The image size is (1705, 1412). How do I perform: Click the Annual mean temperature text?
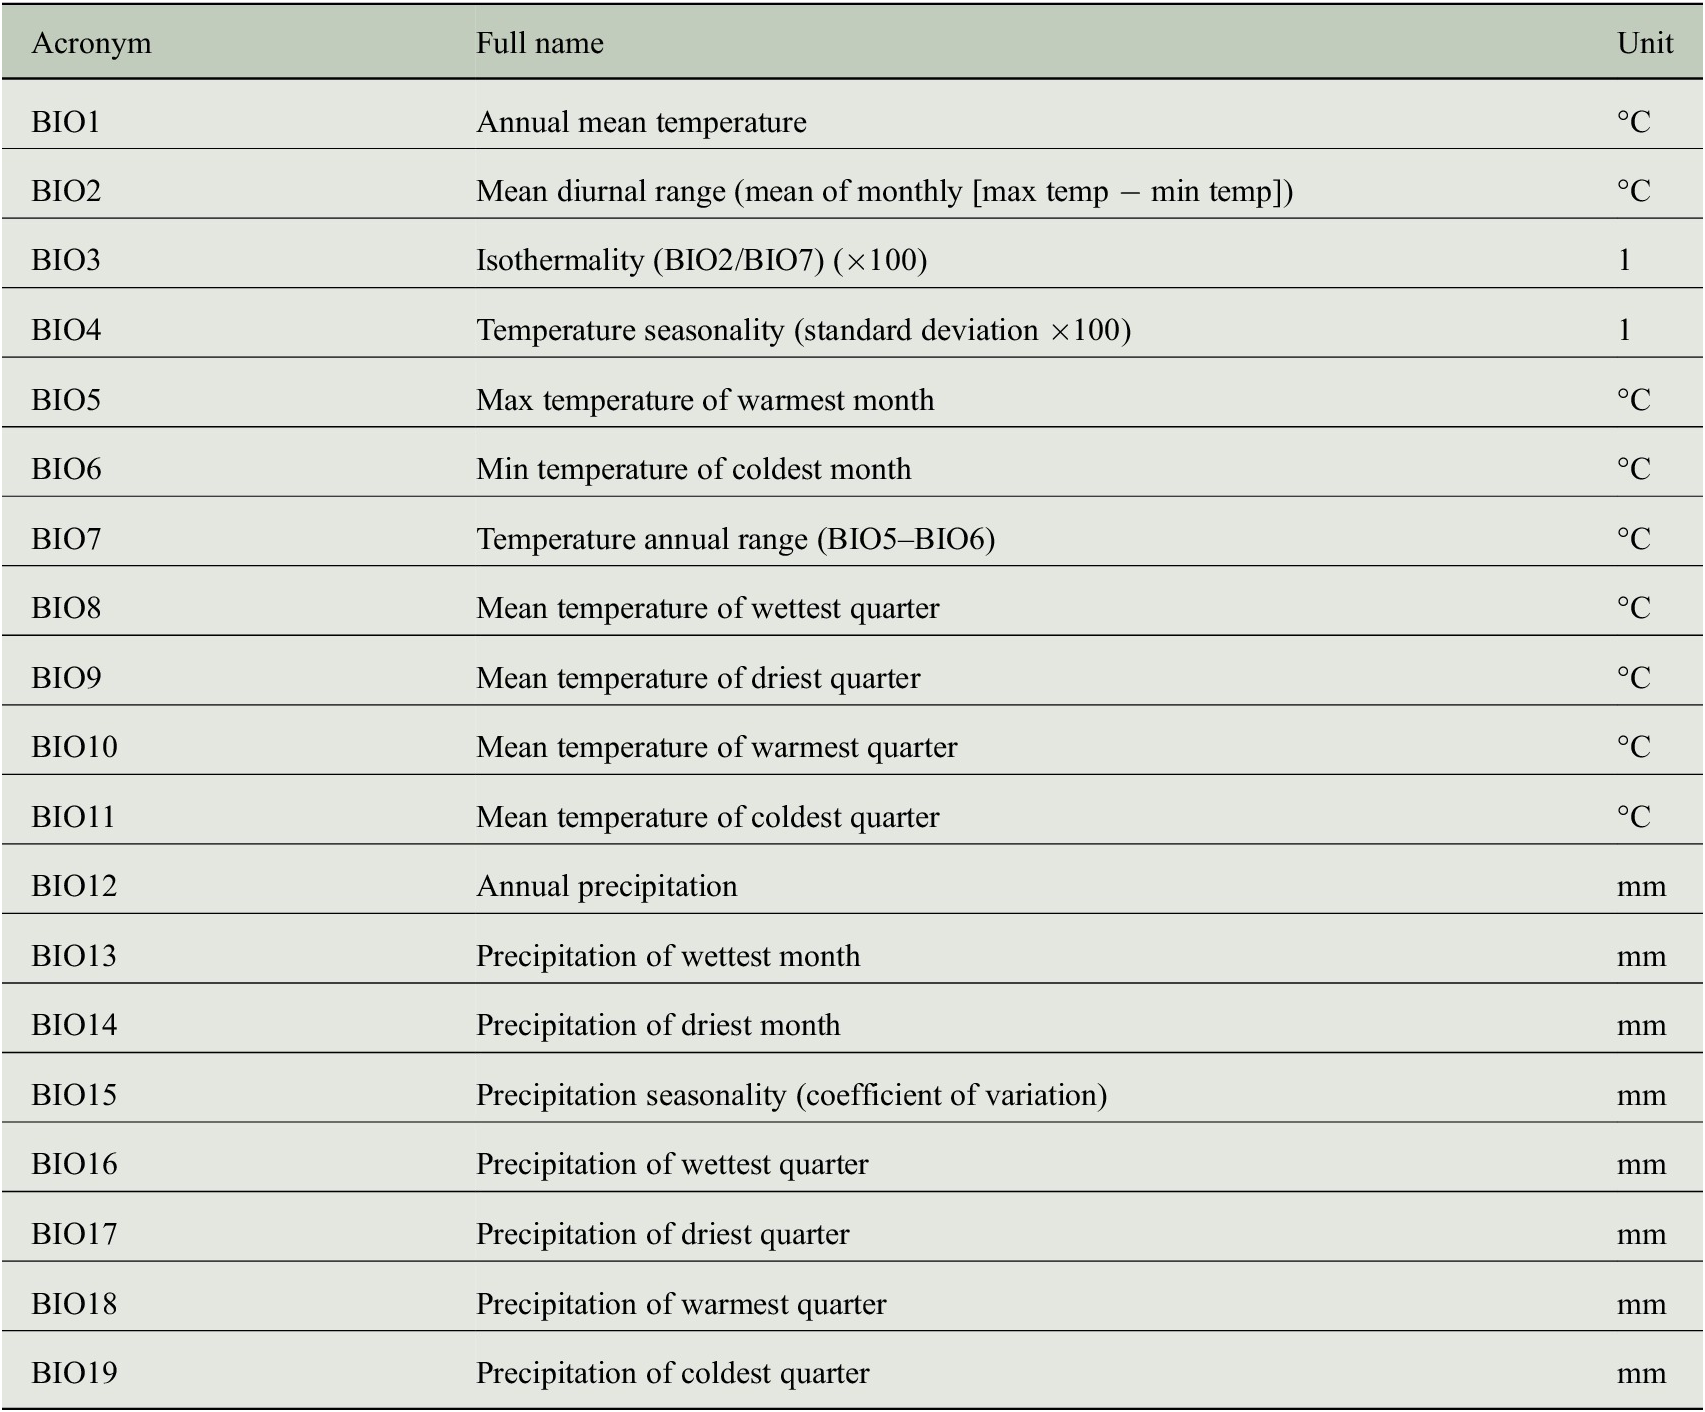click(x=641, y=122)
